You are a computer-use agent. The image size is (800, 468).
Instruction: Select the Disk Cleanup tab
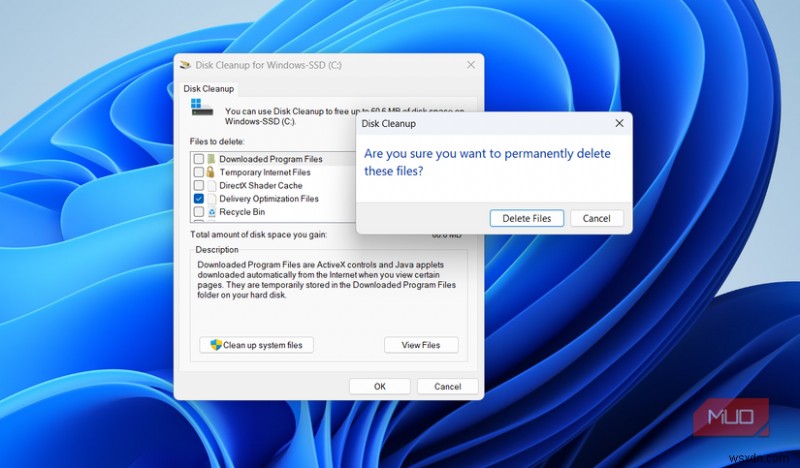208,89
